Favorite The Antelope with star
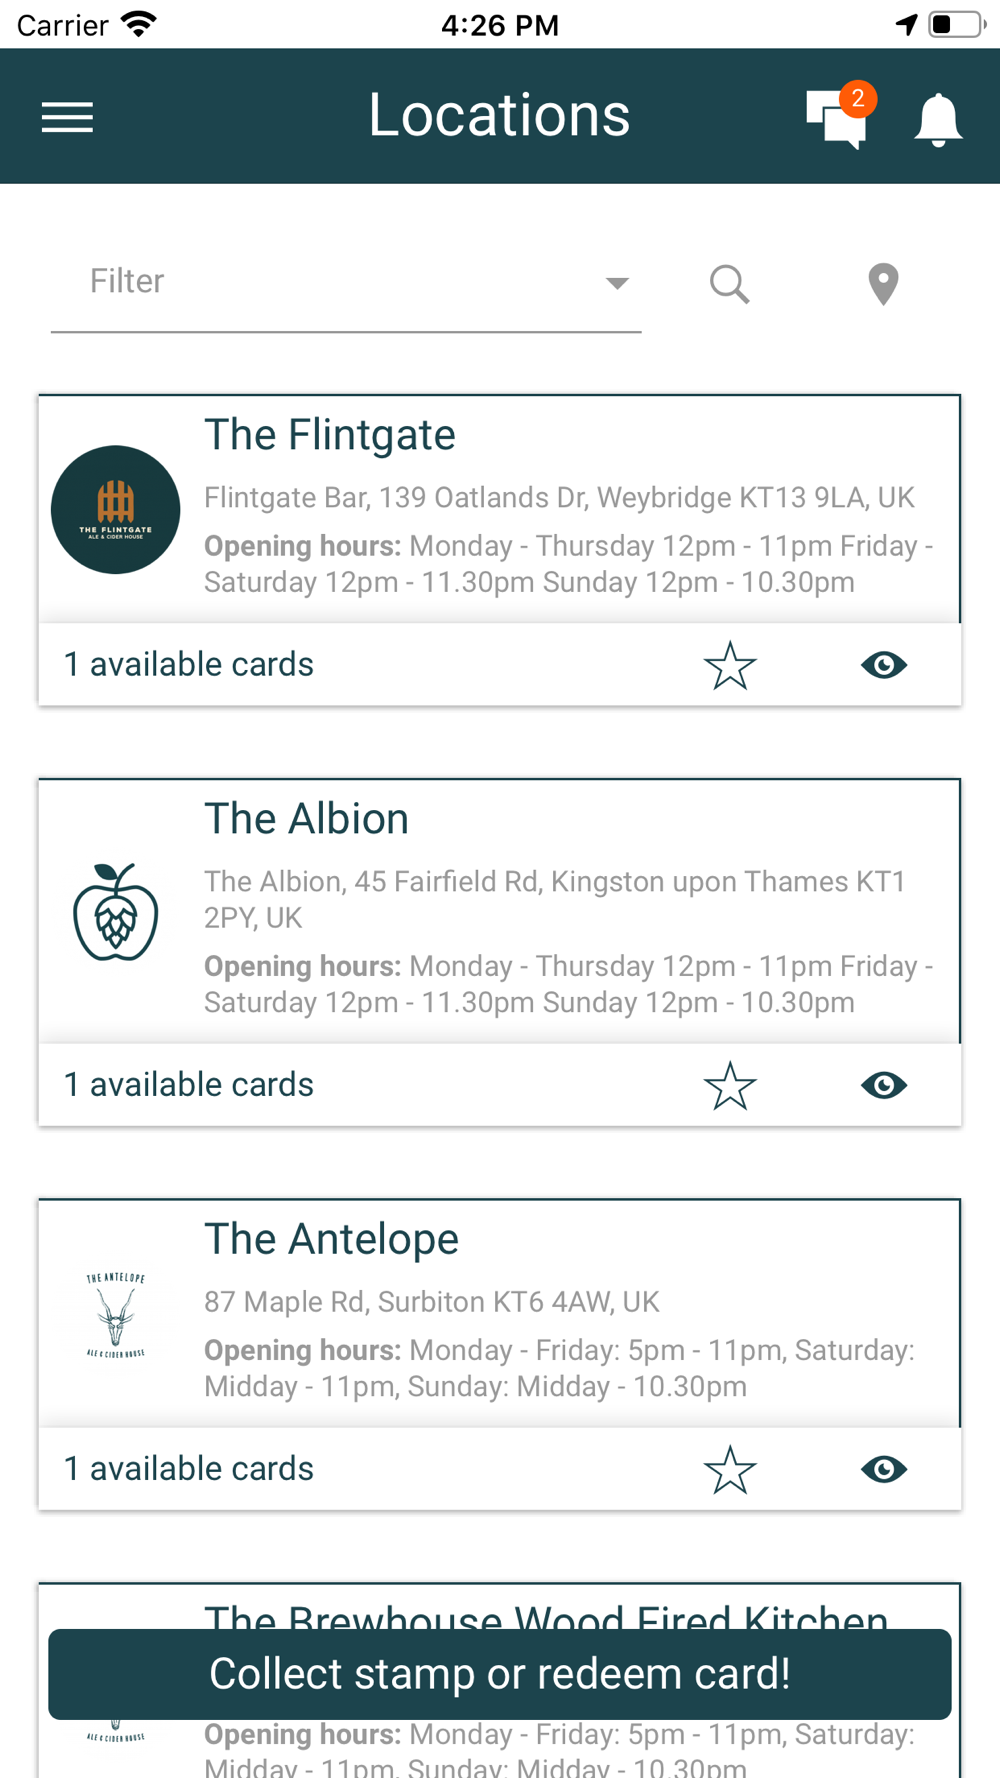Image resolution: width=1000 pixels, height=1778 pixels. pos(730,1469)
